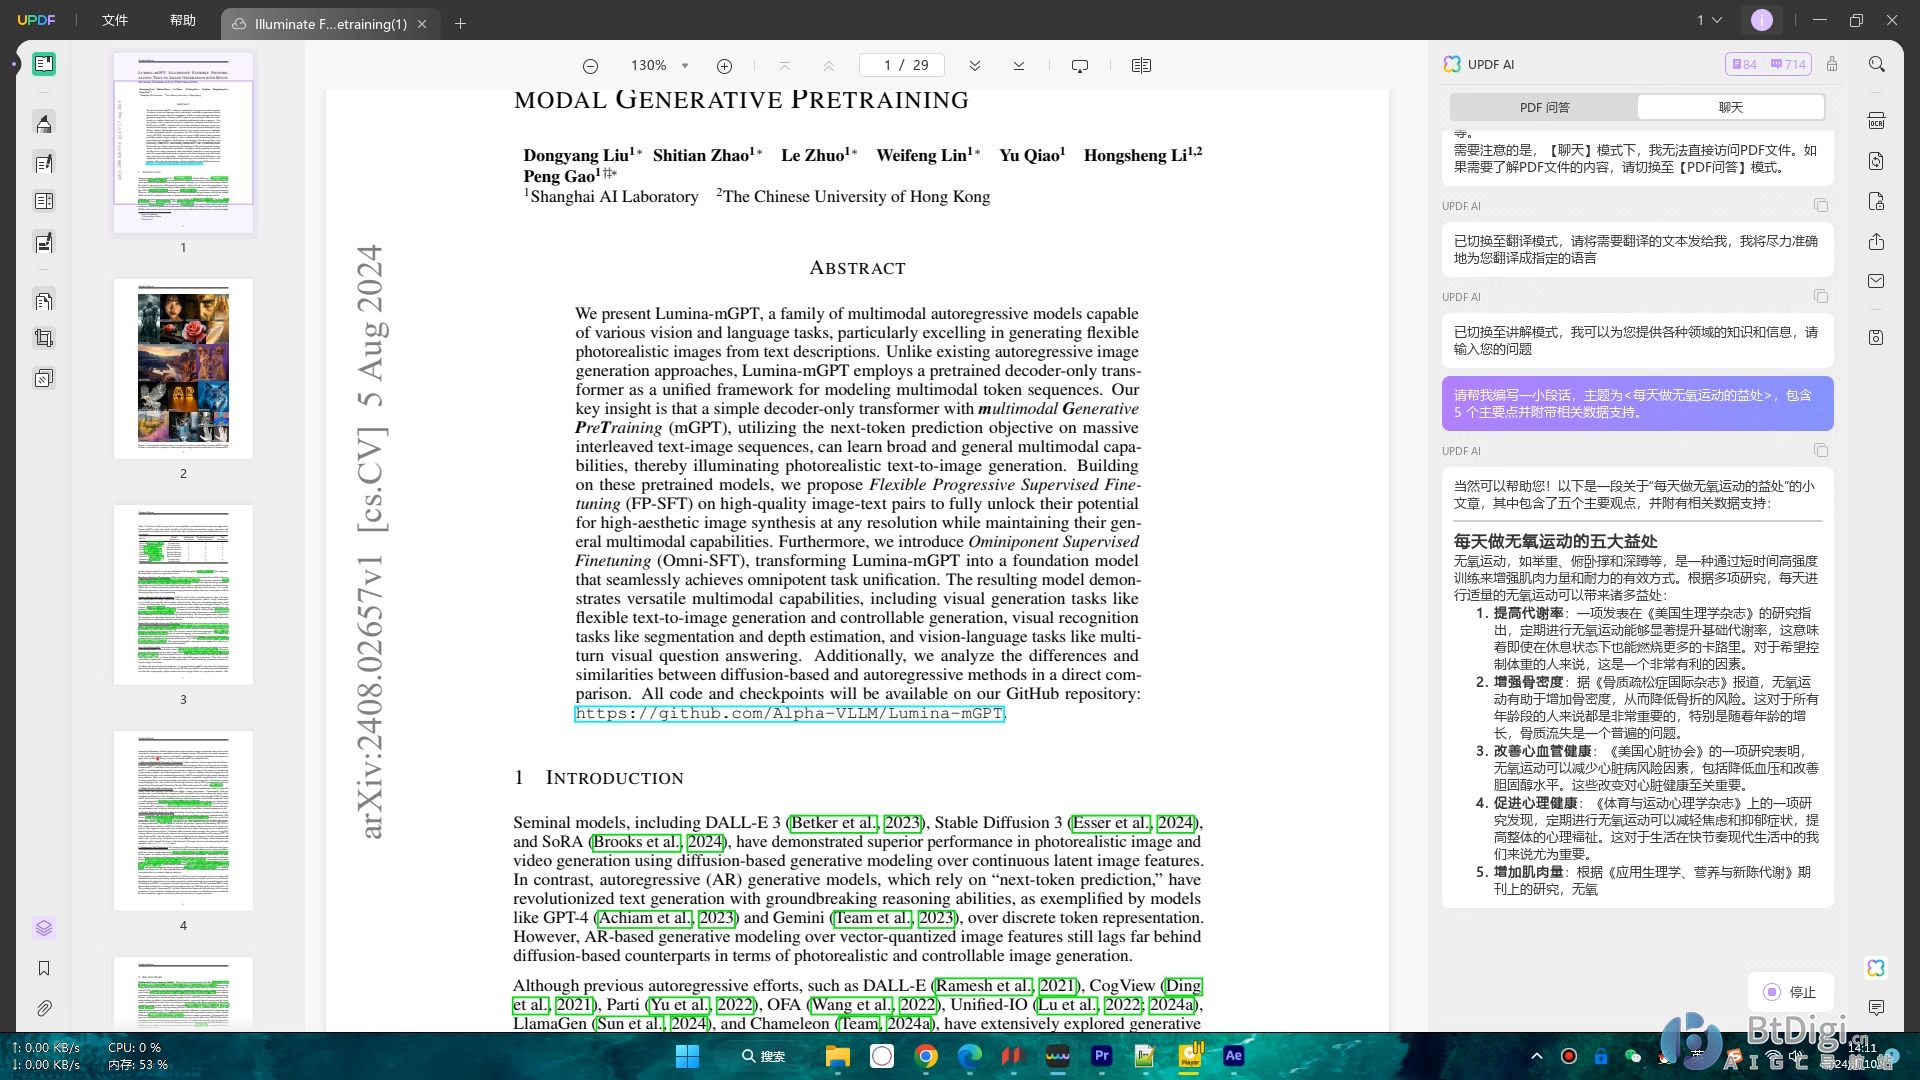Expand the window count dropdown showing 1
The width and height of the screenshot is (1920, 1080).
(1709, 20)
